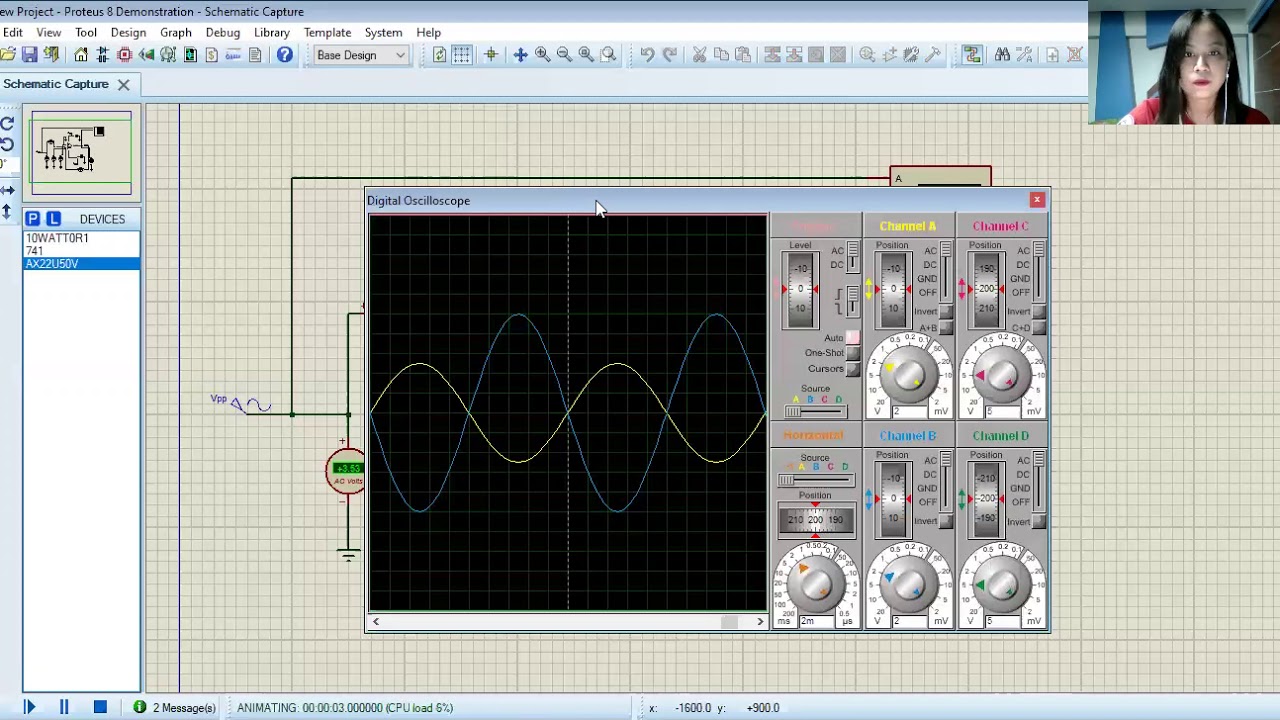Viewport: 1280px width, 720px height.
Task: Toggle the trigger Auto button
Action: coord(853,338)
